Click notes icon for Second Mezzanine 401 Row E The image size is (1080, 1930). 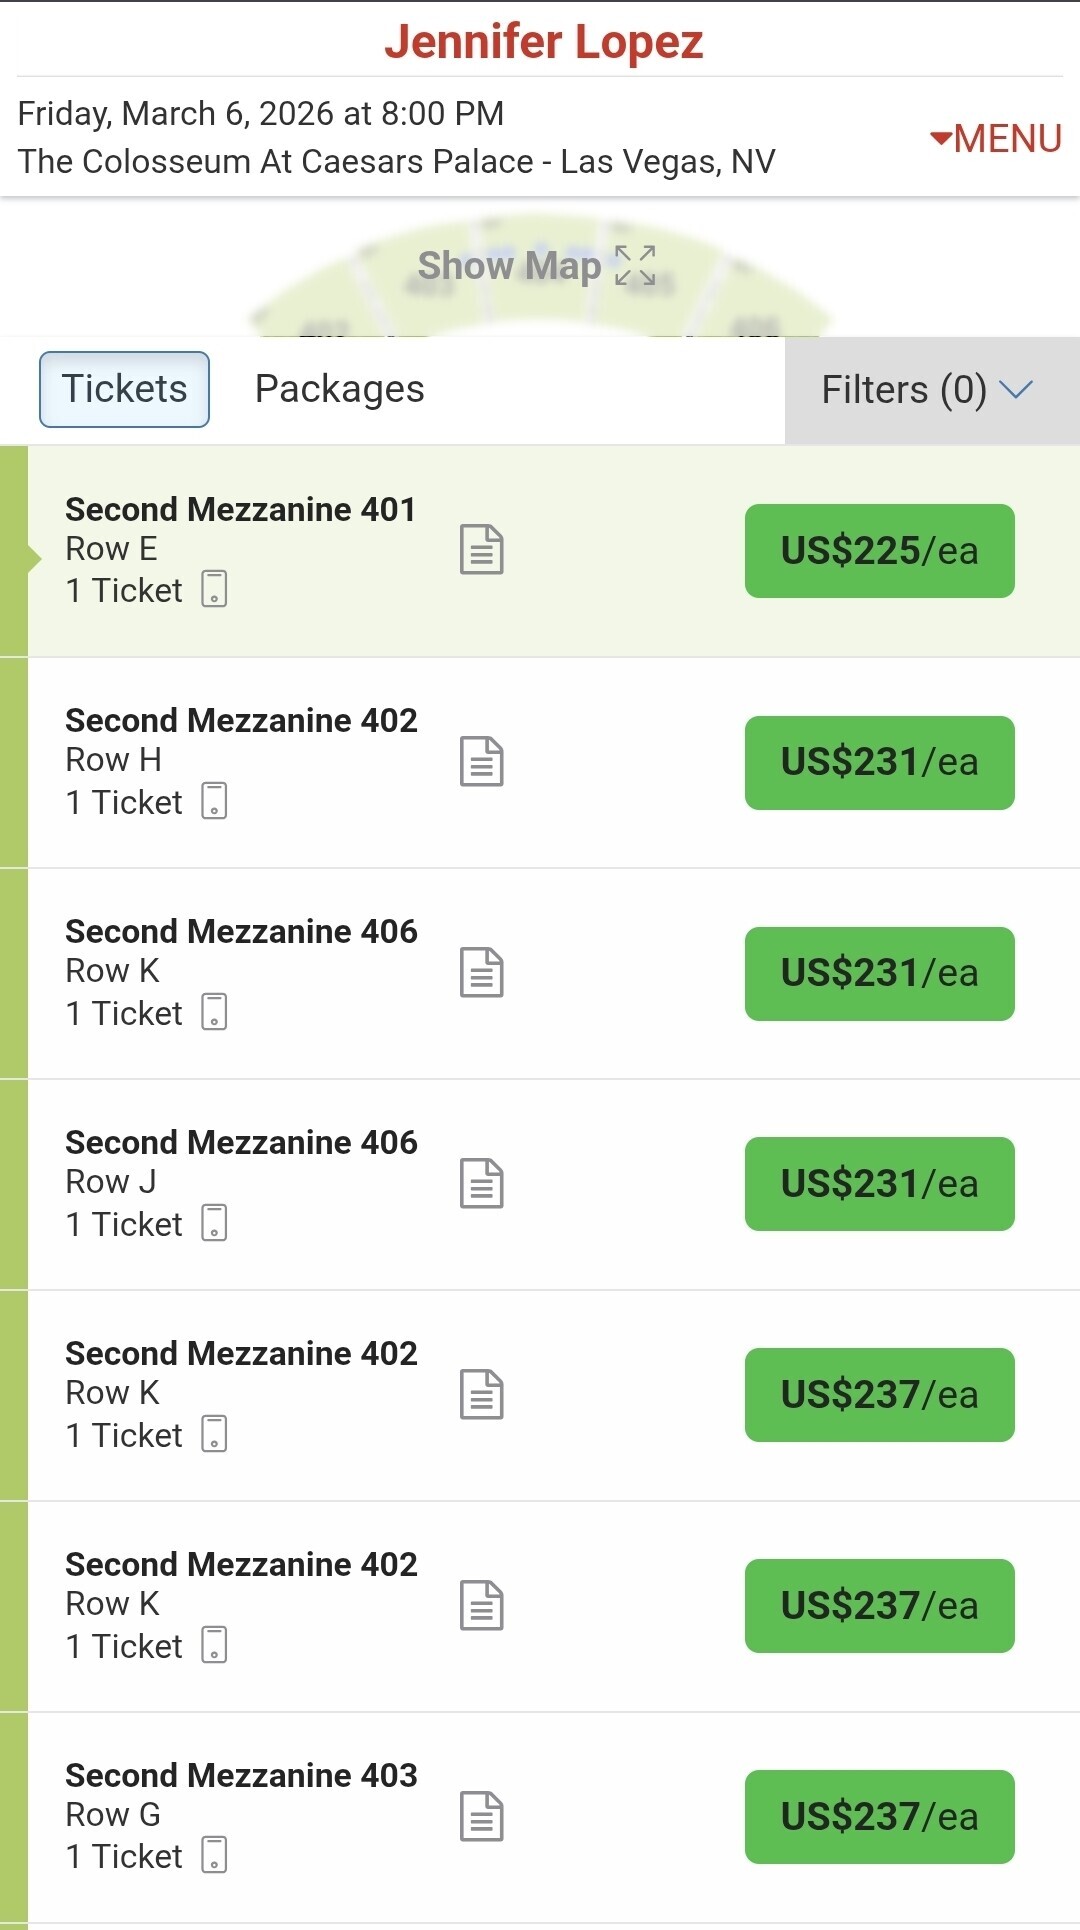[x=481, y=550]
